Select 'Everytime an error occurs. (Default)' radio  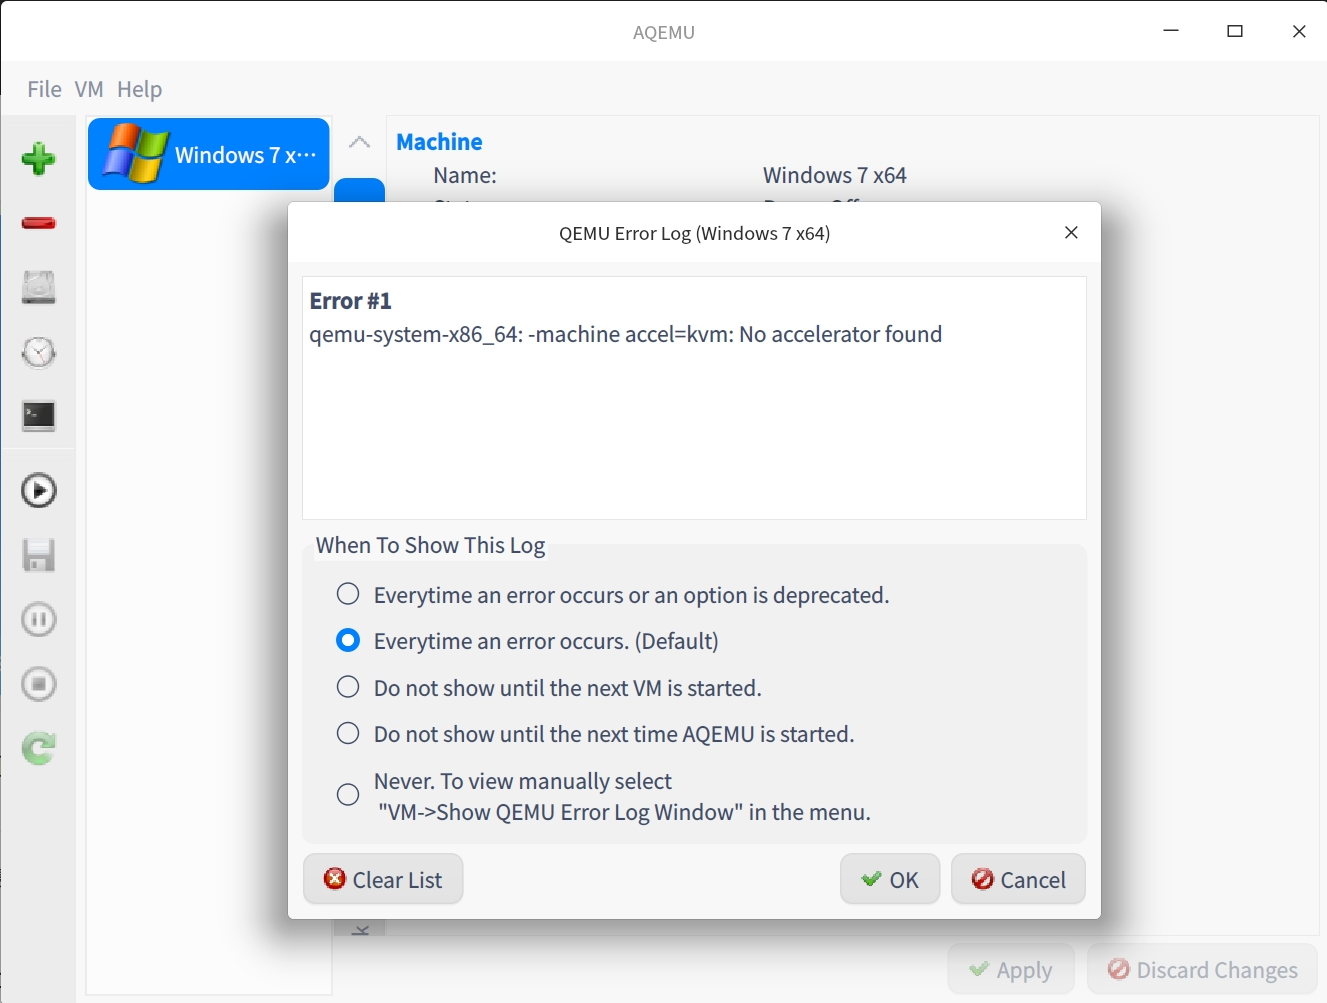coord(348,641)
